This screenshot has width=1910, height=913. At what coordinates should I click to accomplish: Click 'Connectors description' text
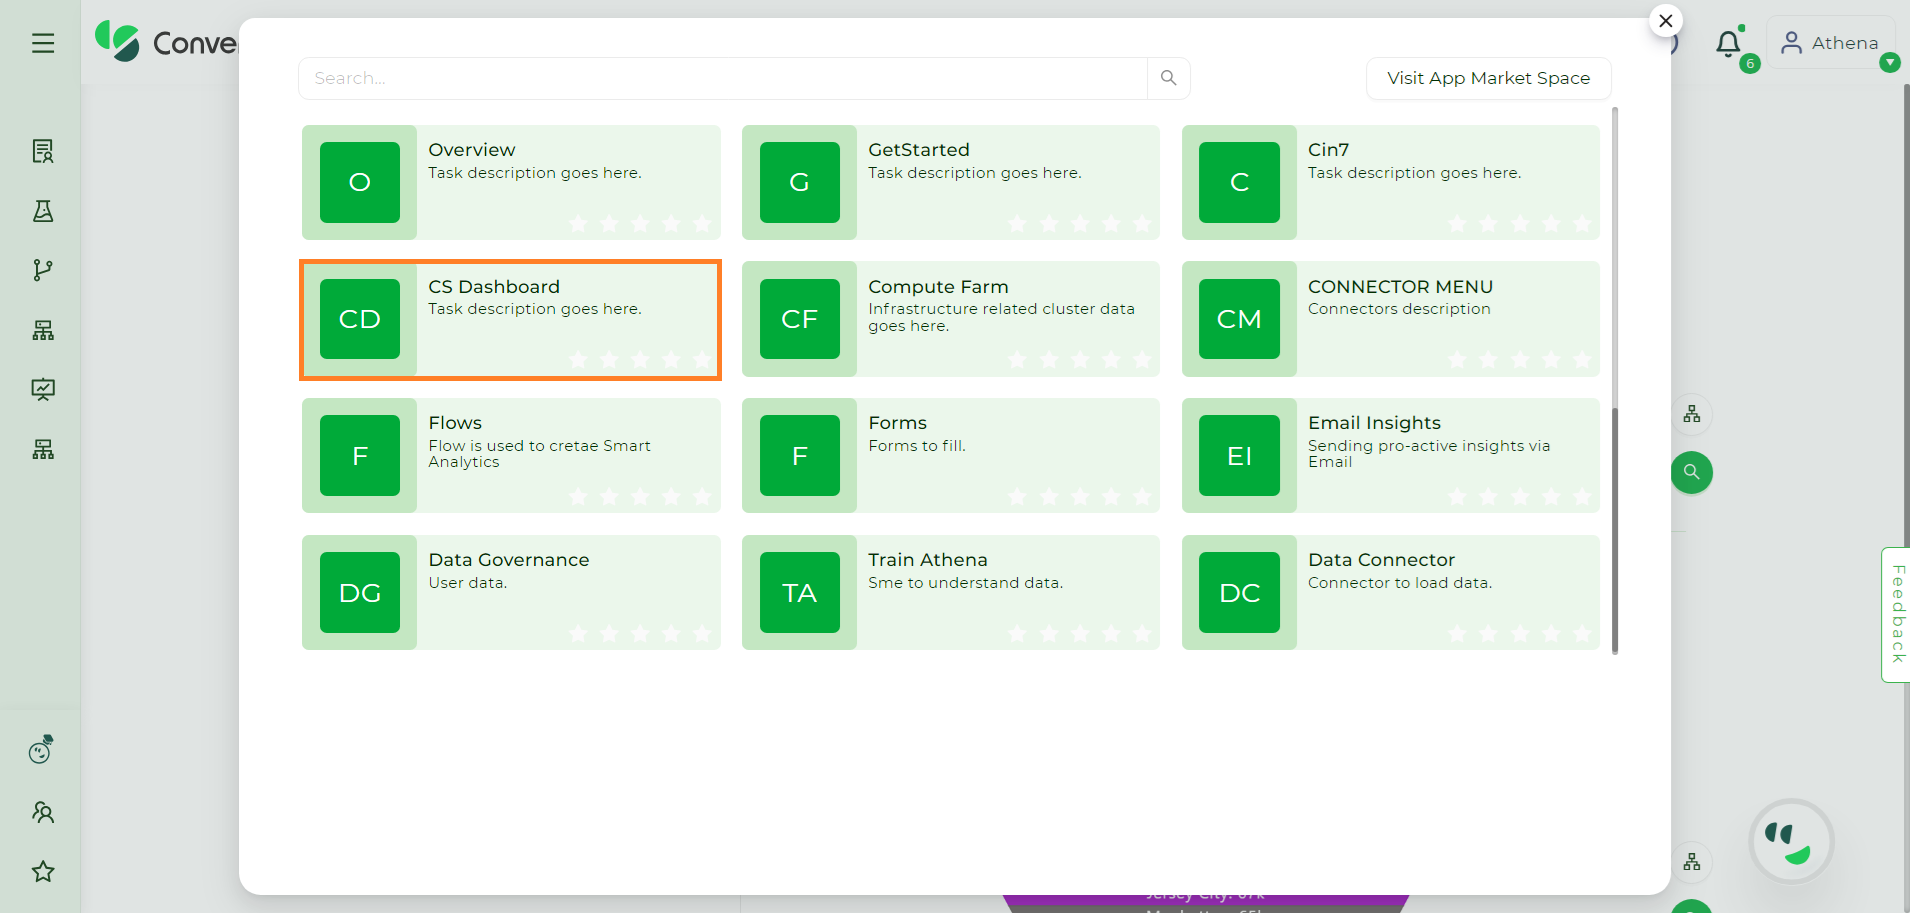pyautogui.click(x=1399, y=309)
